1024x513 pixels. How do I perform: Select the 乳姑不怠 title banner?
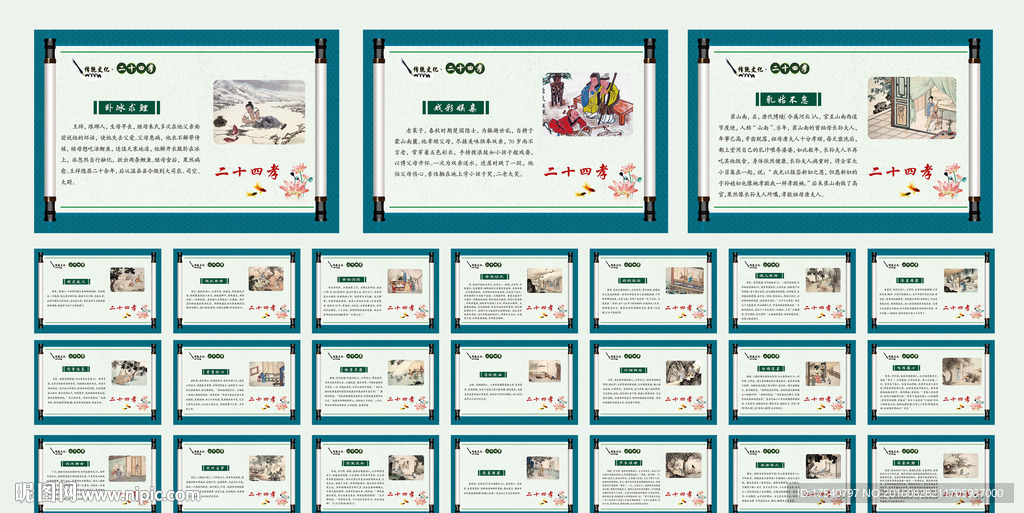click(788, 100)
